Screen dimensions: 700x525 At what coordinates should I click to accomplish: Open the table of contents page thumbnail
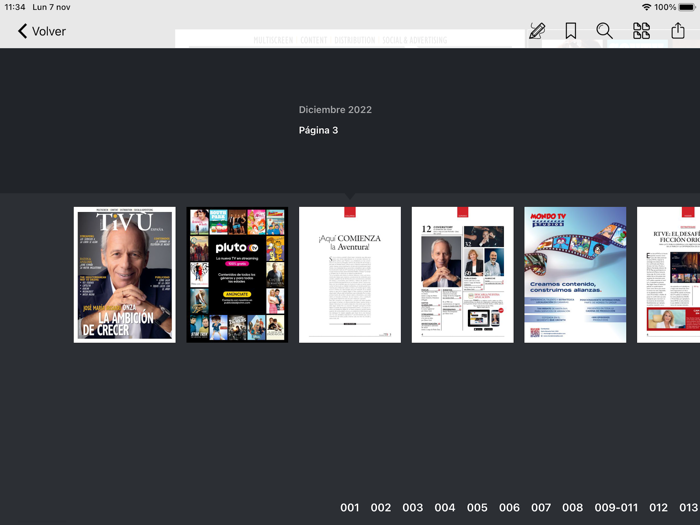point(462,275)
